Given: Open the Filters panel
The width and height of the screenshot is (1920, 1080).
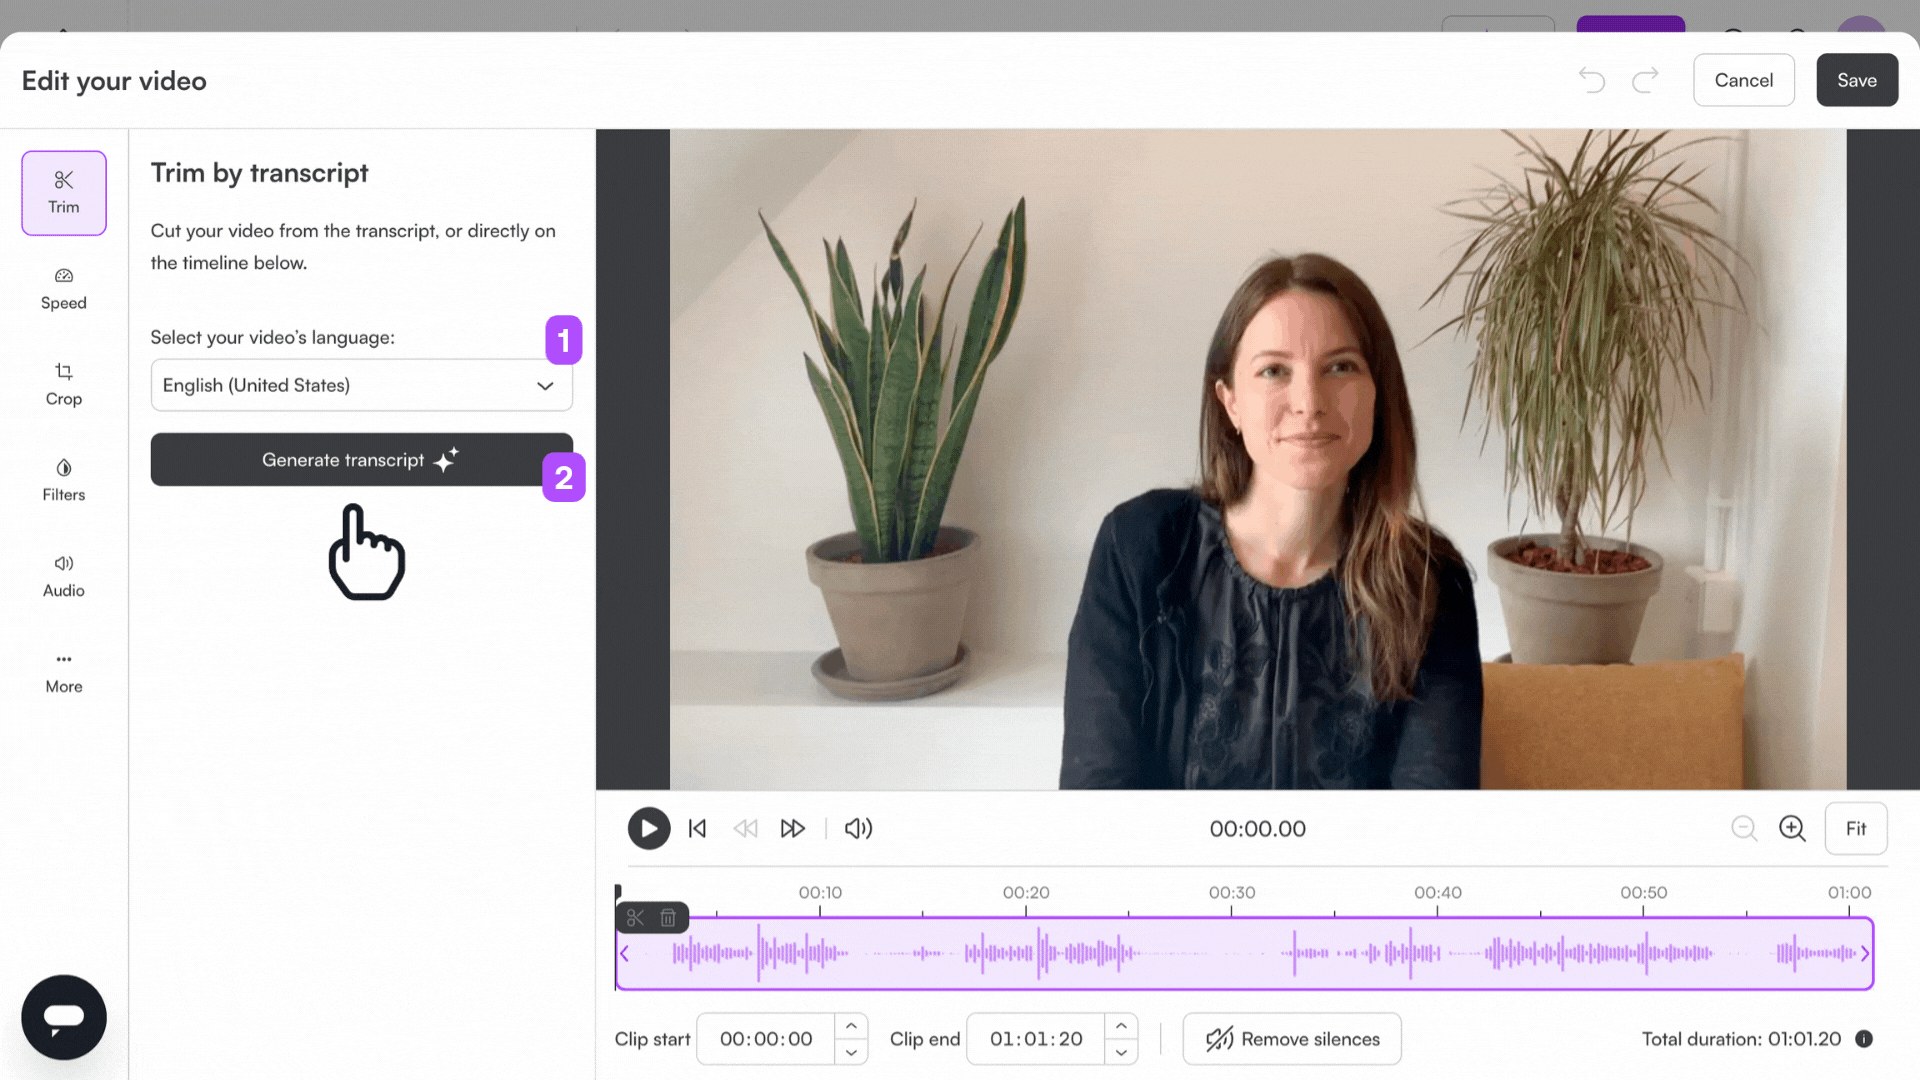Looking at the screenshot, I should tap(63, 480).
